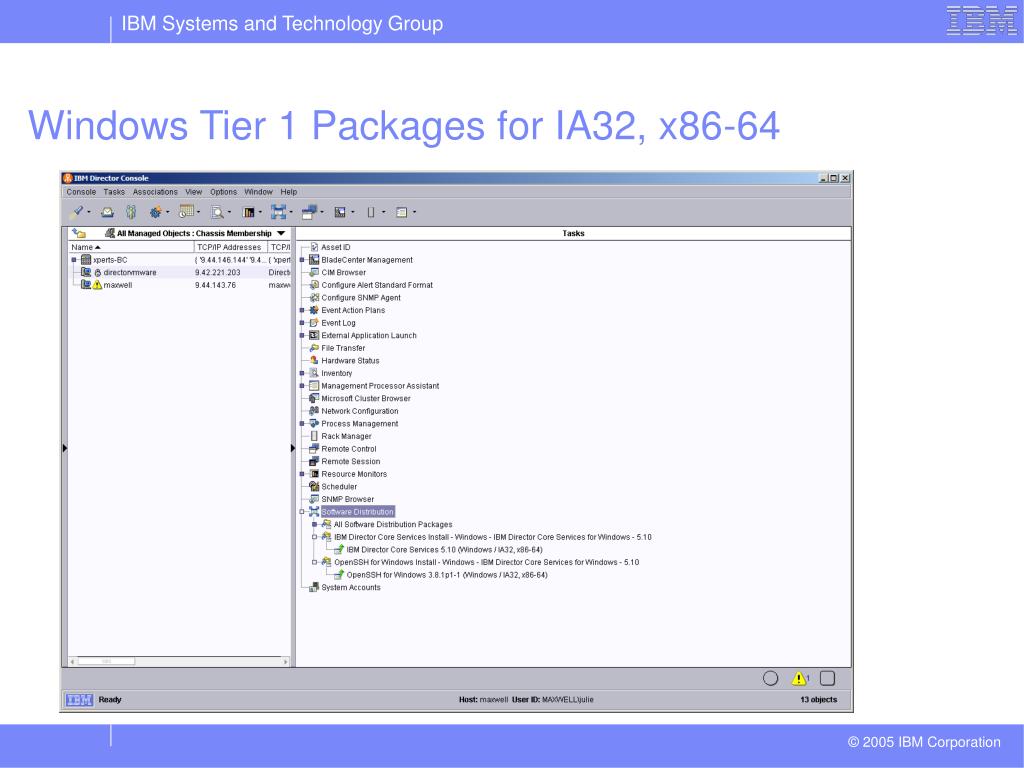Select Configure SNMP Agent task
Viewport: 1024px width, 768px height.
tap(360, 298)
